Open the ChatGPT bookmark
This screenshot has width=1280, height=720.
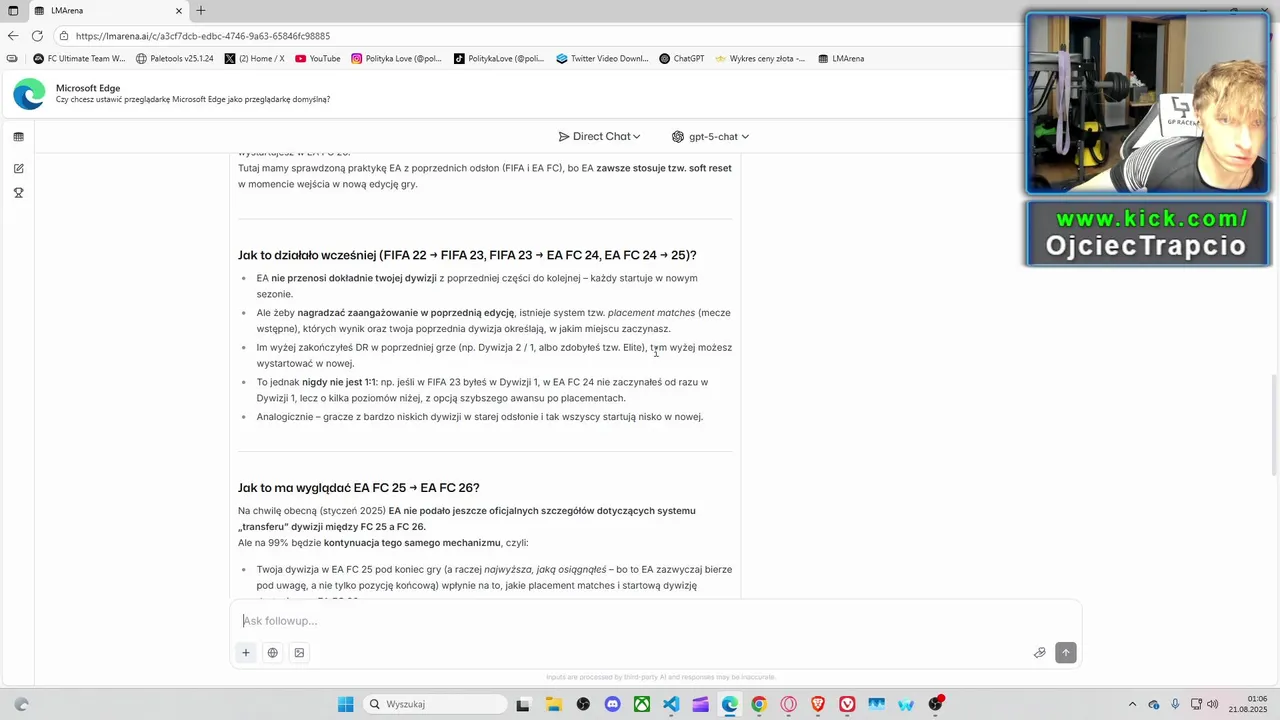[682, 58]
